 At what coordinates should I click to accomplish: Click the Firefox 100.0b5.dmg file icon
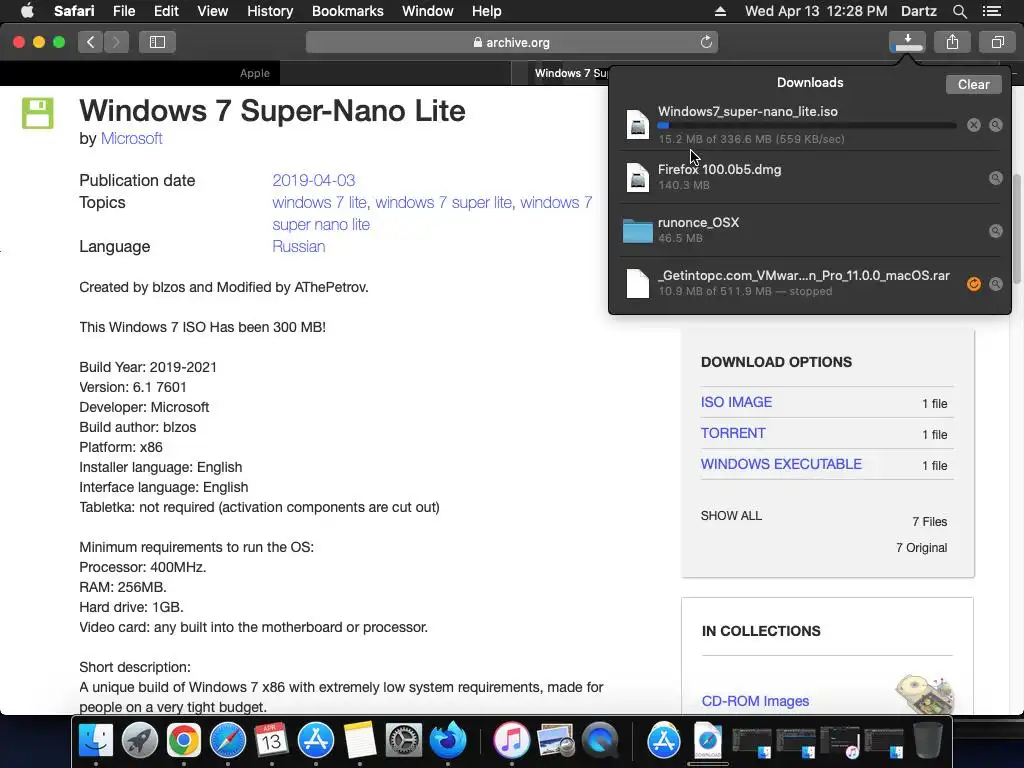click(x=637, y=177)
